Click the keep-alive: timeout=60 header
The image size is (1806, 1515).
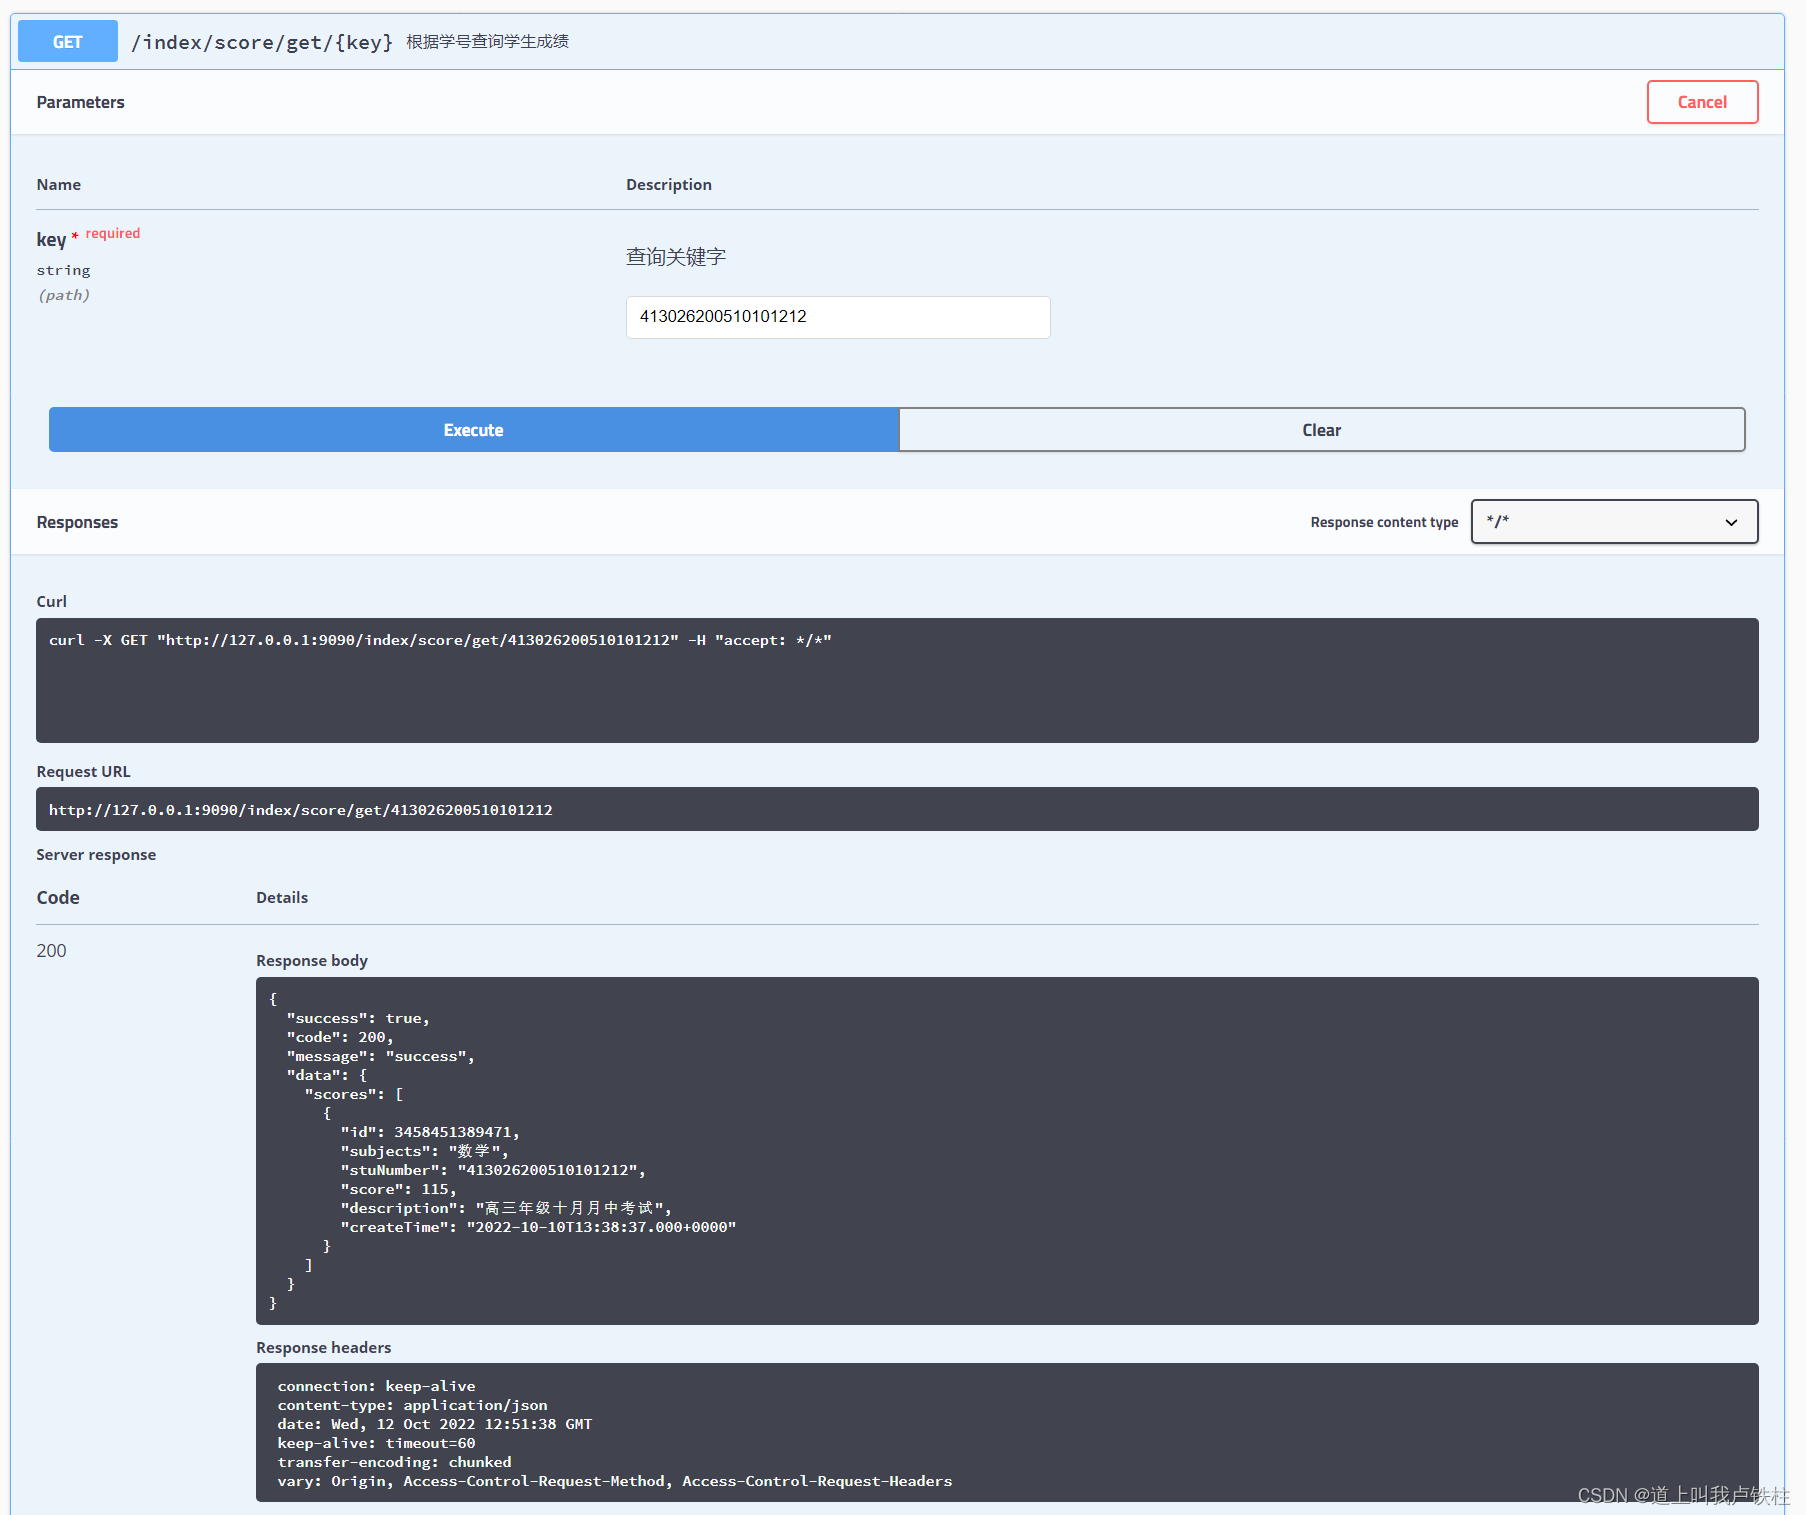tap(376, 1443)
